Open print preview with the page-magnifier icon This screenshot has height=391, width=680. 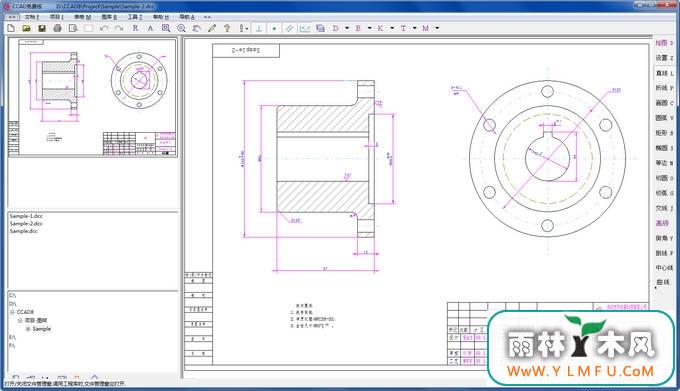73,28
